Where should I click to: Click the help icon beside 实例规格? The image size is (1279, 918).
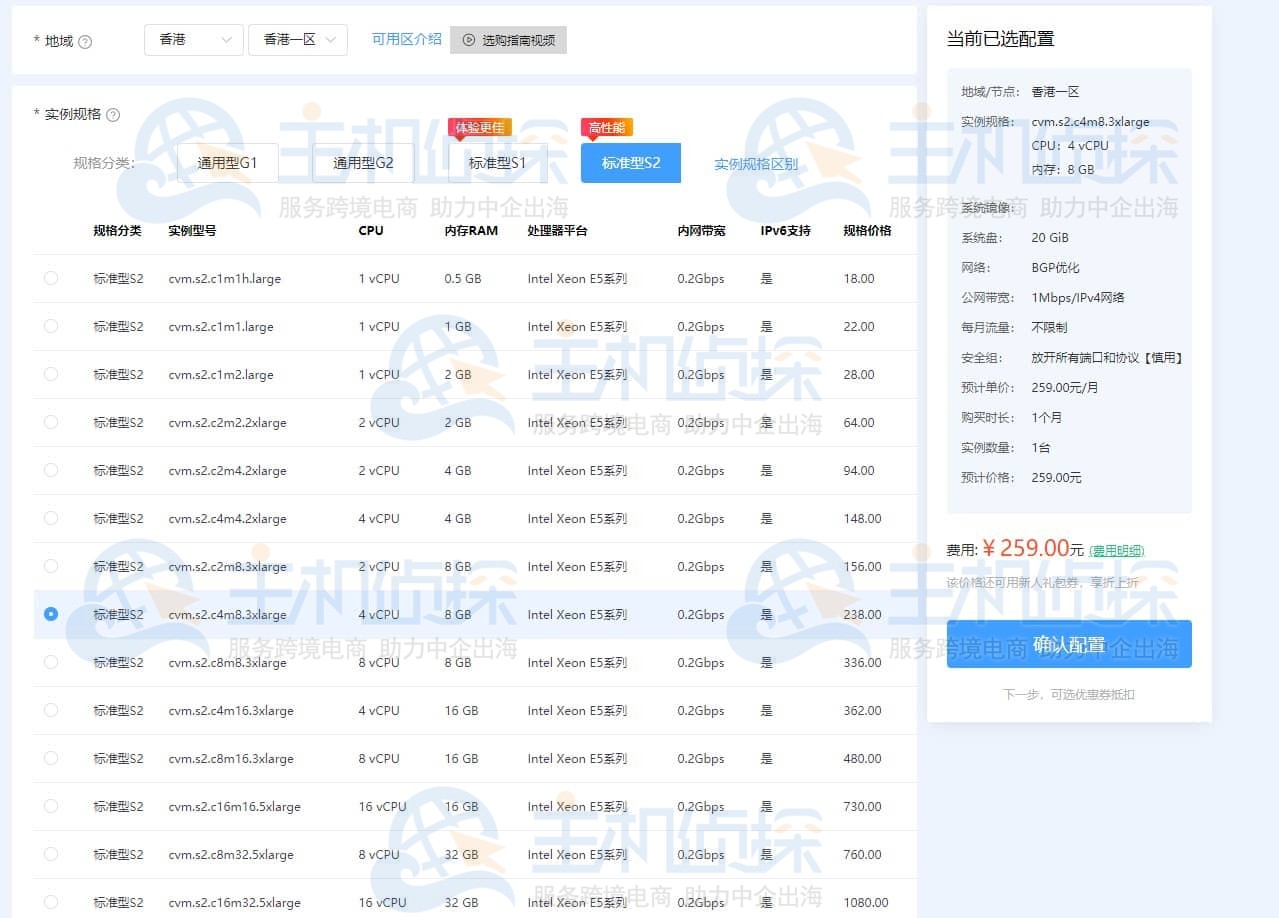pyautogui.click(x=113, y=115)
